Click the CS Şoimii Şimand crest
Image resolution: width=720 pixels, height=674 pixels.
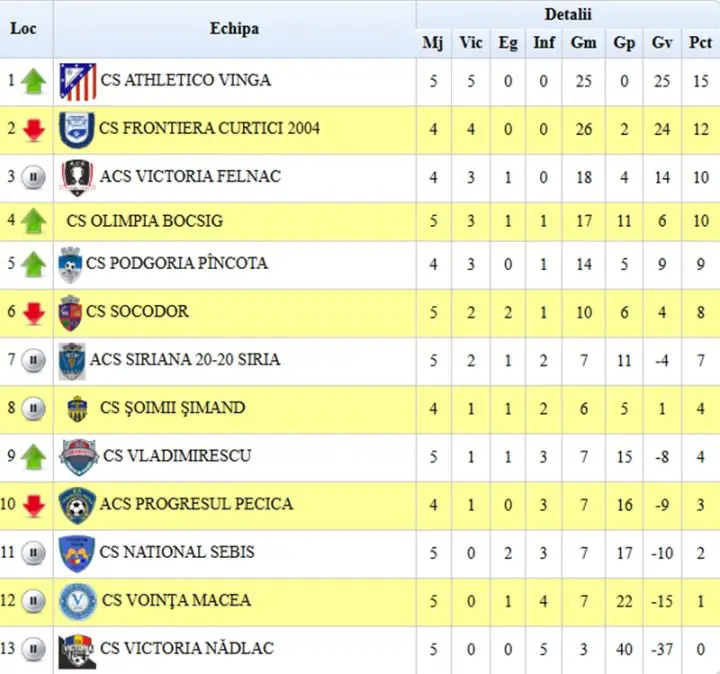(77, 409)
